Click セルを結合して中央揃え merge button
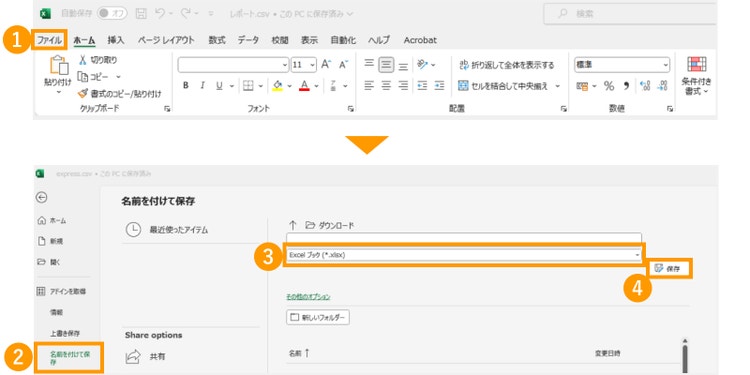Image resolution: width=750 pixels, height=375 pixels. click(x=502, y=86)
